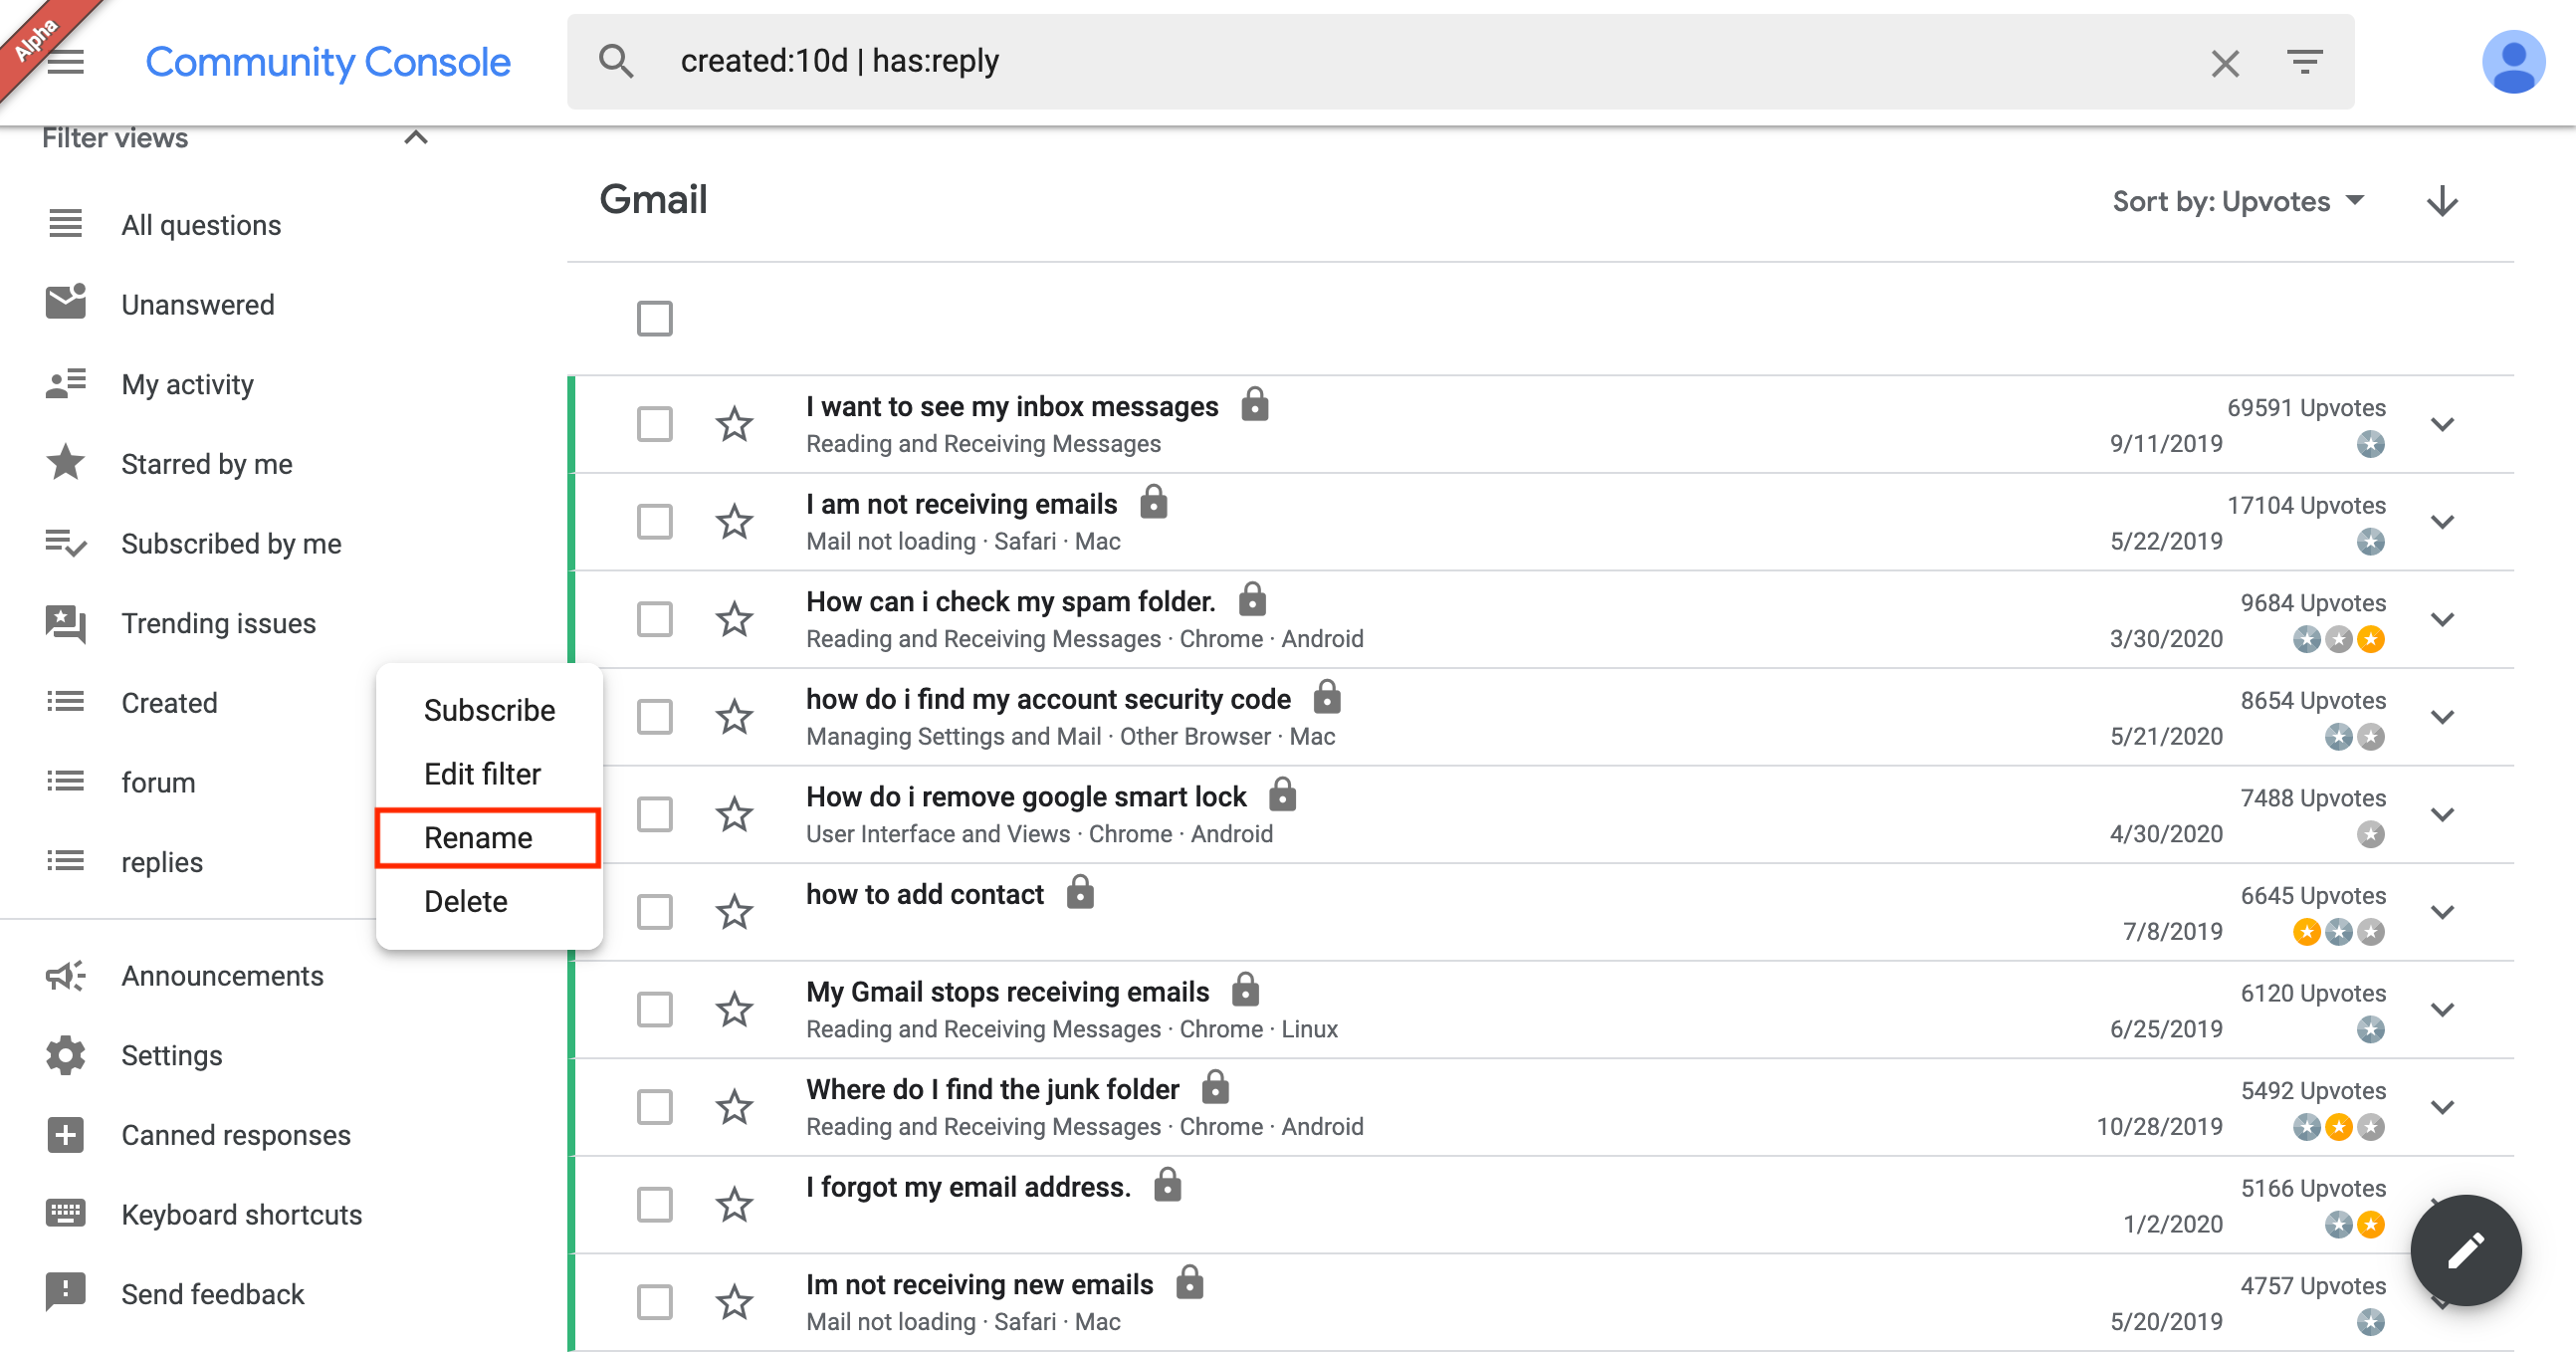Open the user account avatar

(x=2512, y=62)
